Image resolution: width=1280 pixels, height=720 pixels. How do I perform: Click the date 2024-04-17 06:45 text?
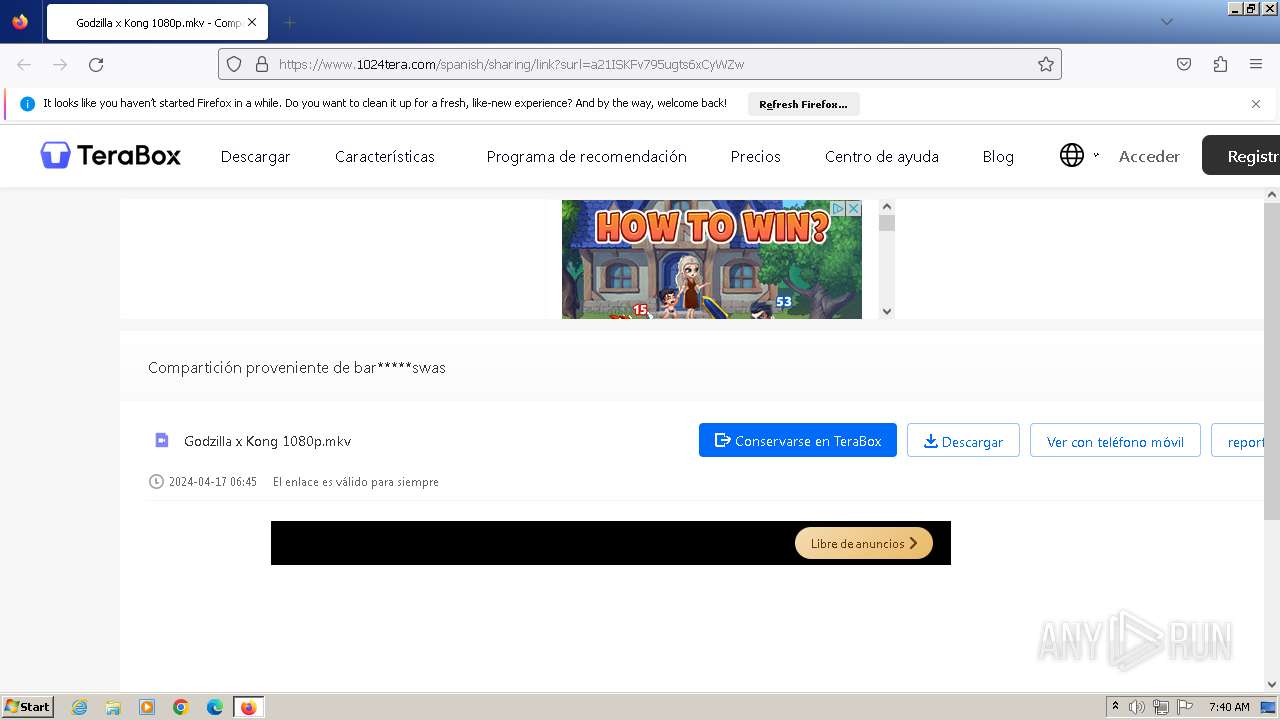click(213, 482)
